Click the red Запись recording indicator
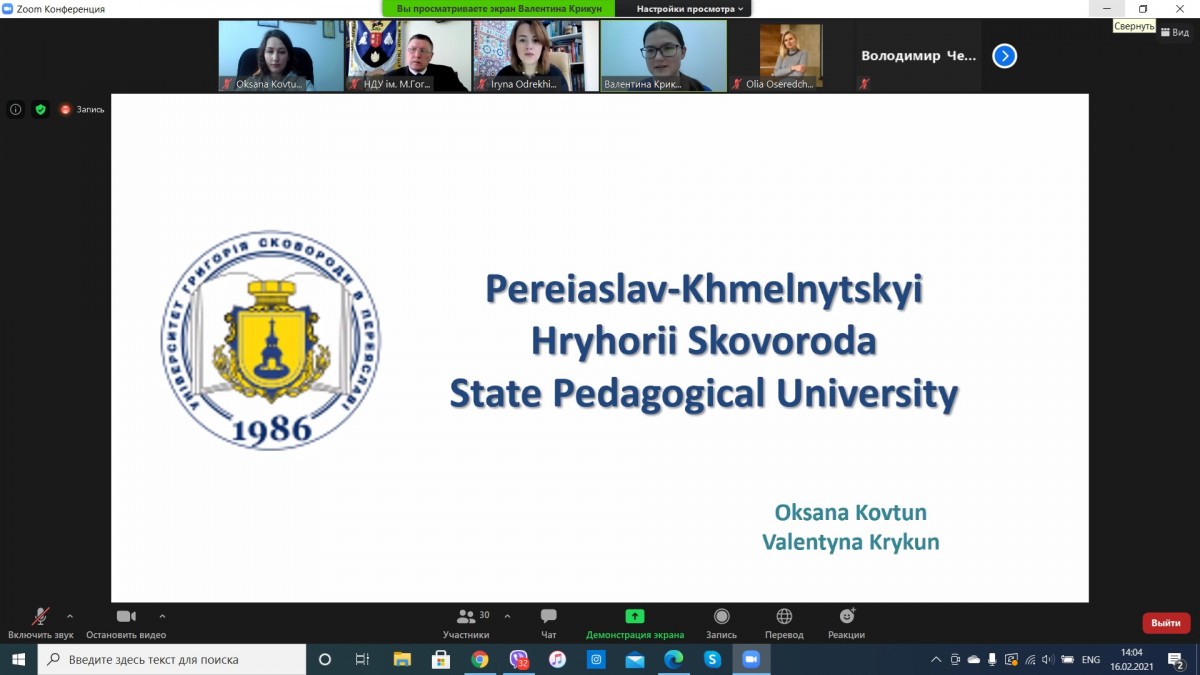 [x=82, y=109]
